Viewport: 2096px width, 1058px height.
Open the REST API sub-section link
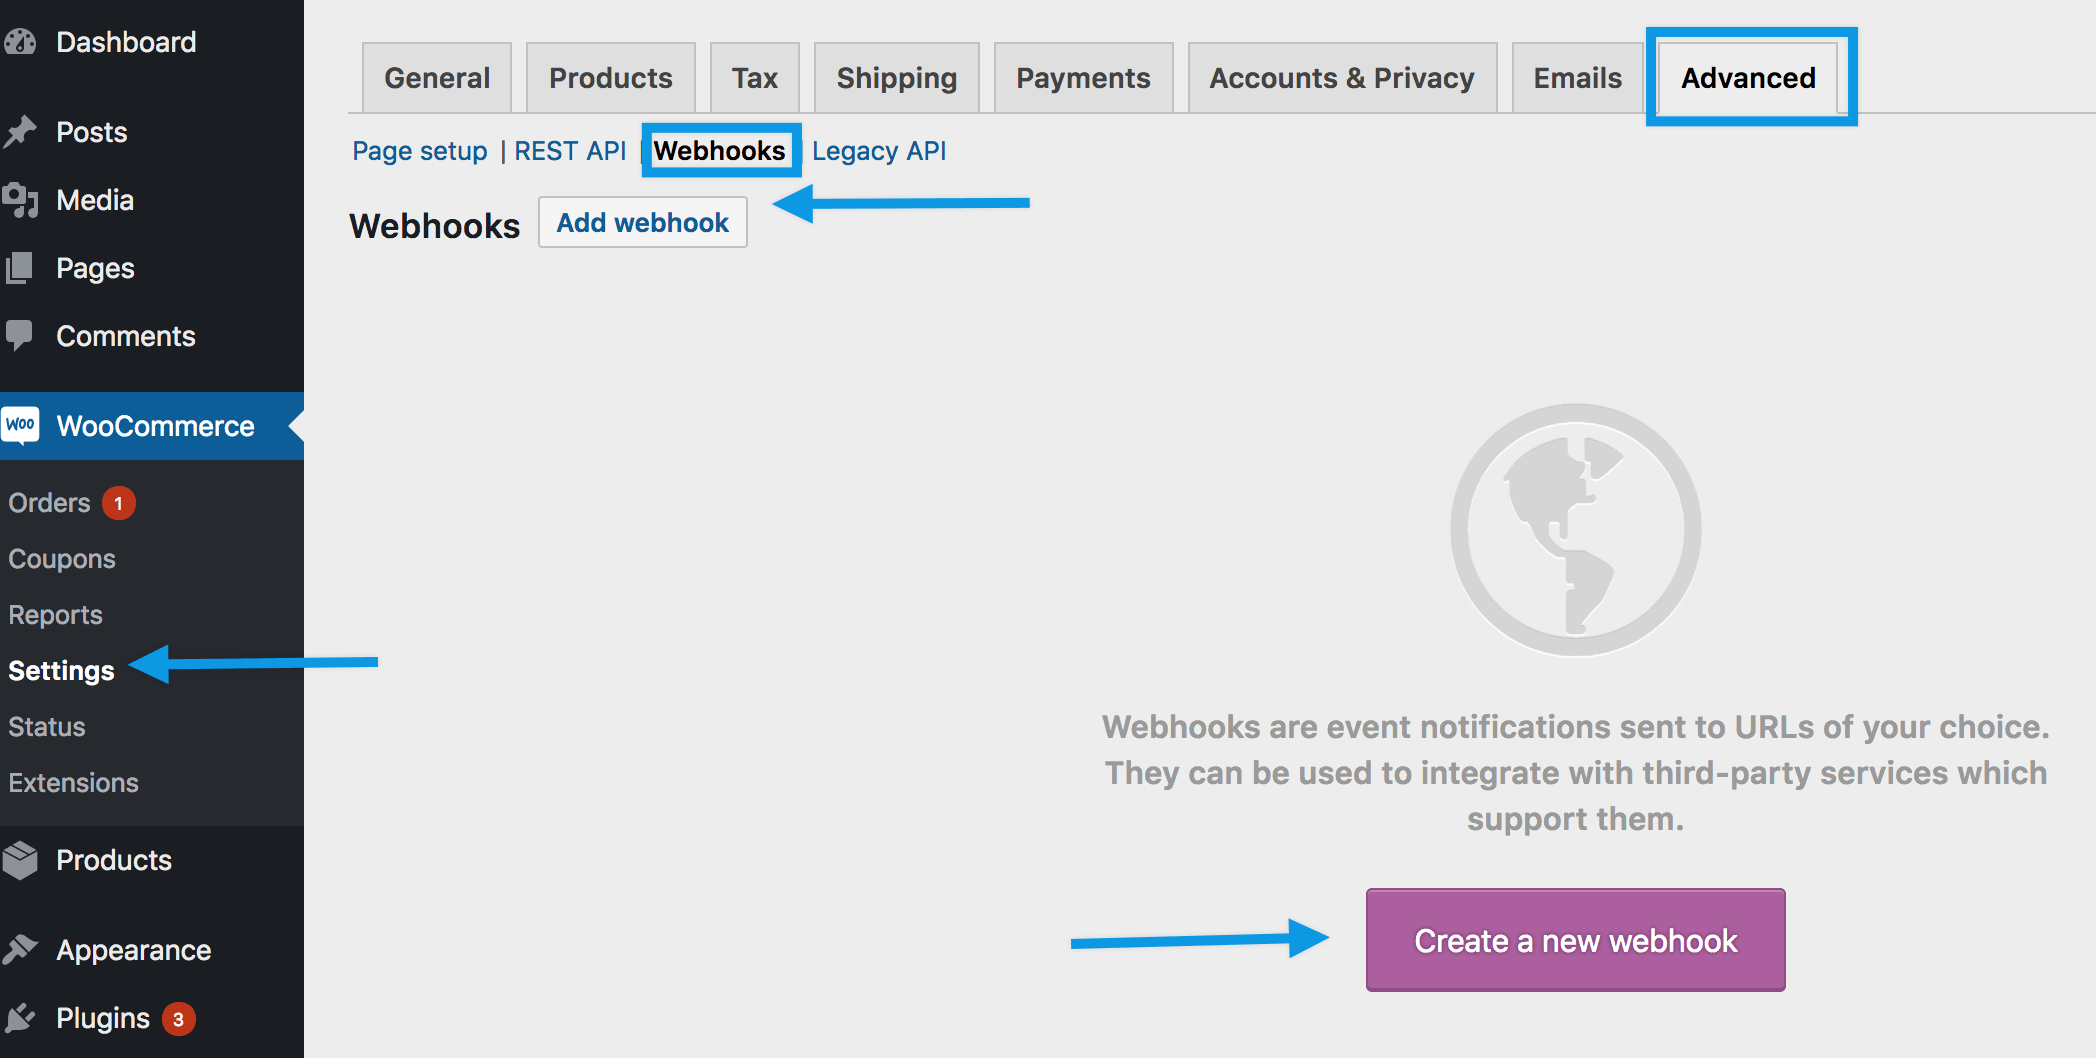point(570,151)
